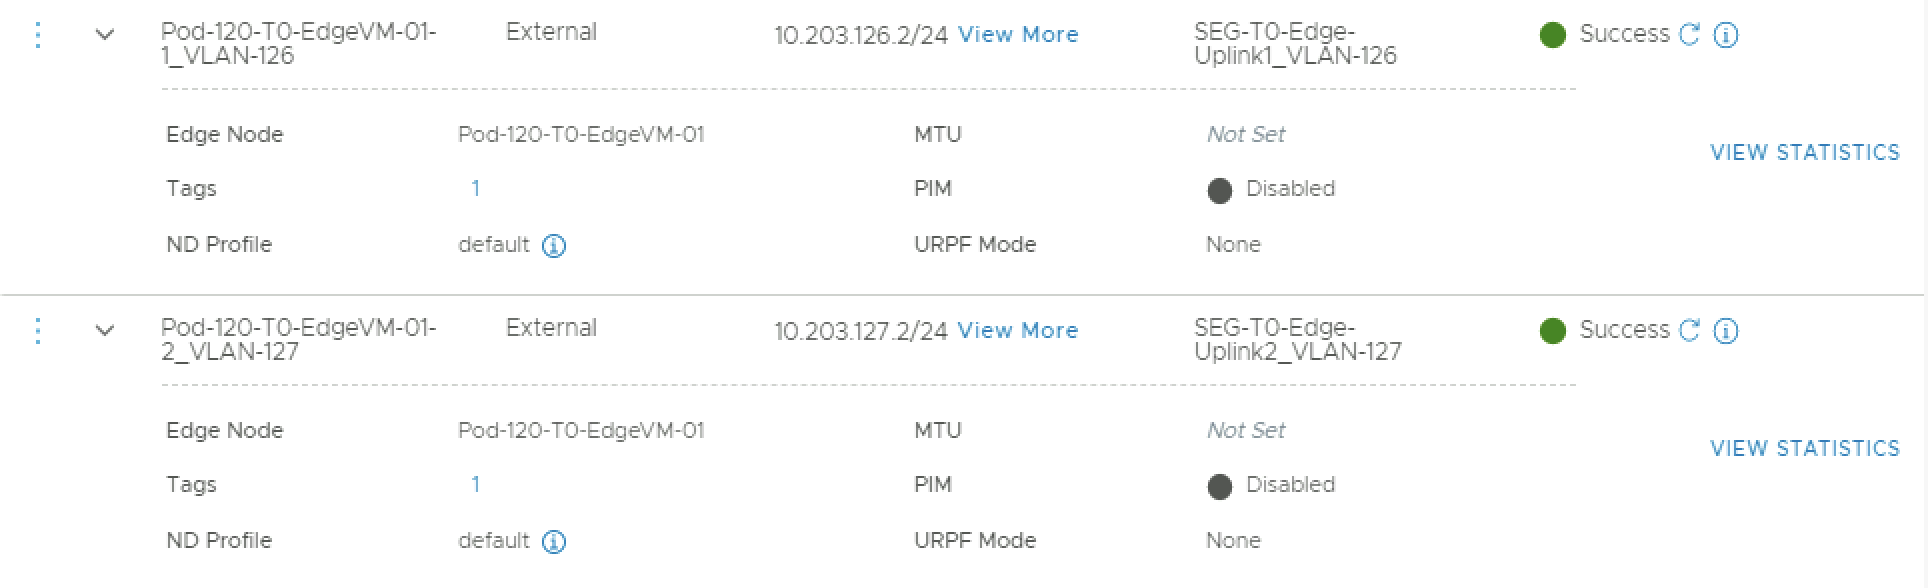Open tags count for VLAN-127 interface
Screen dimensions: 1928x588
click(x=476, y=485)
